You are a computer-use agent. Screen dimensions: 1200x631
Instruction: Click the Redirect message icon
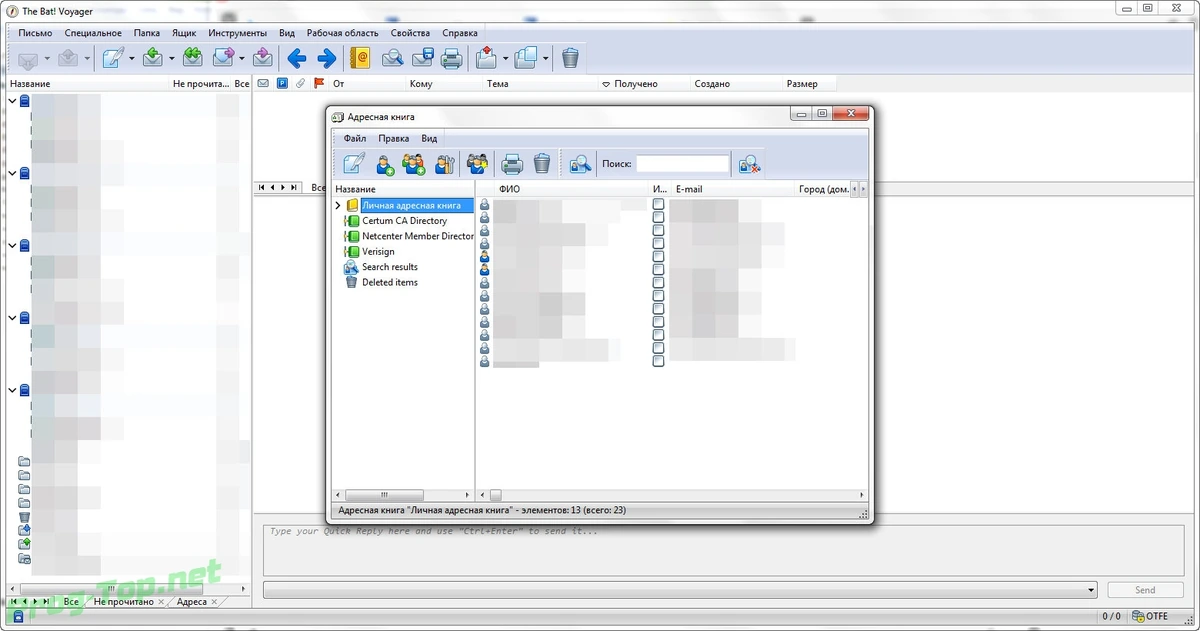pyautogui.click(x=263, y=58)
